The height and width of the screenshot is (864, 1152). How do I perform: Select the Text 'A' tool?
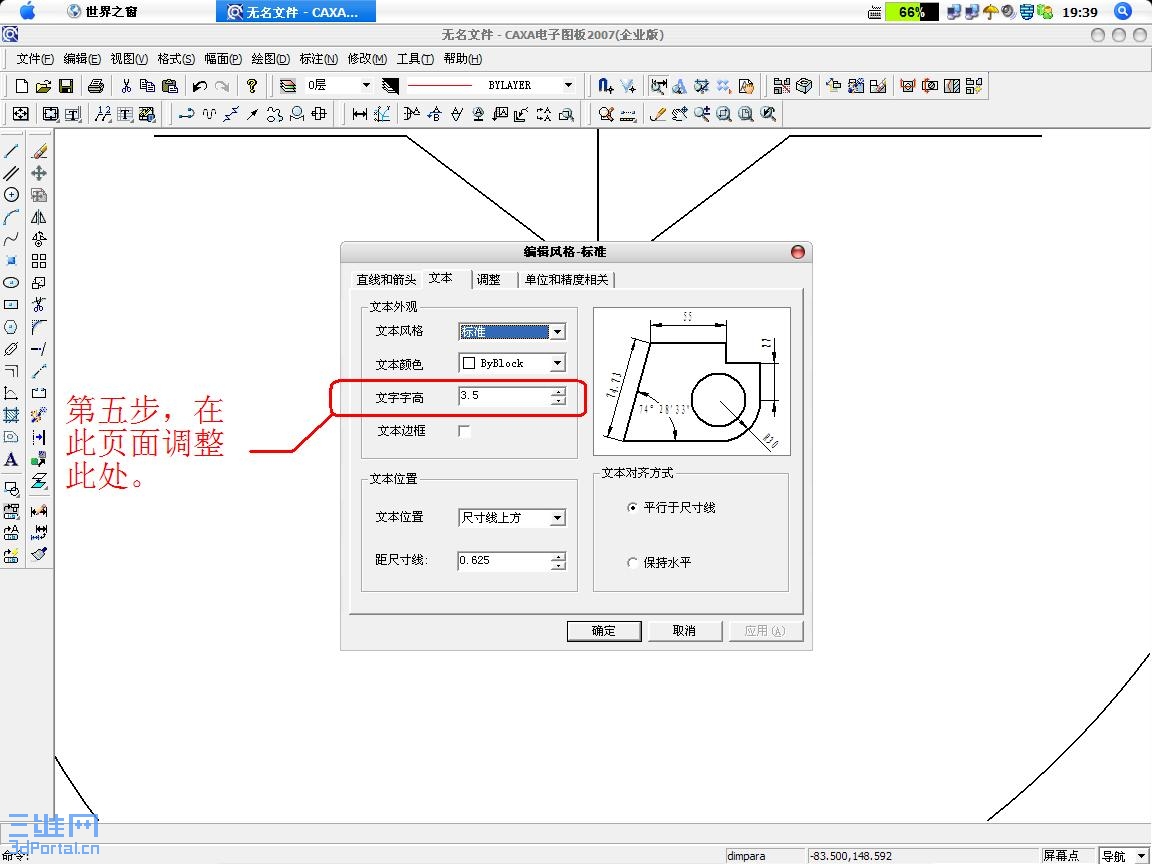click(11, 460)
